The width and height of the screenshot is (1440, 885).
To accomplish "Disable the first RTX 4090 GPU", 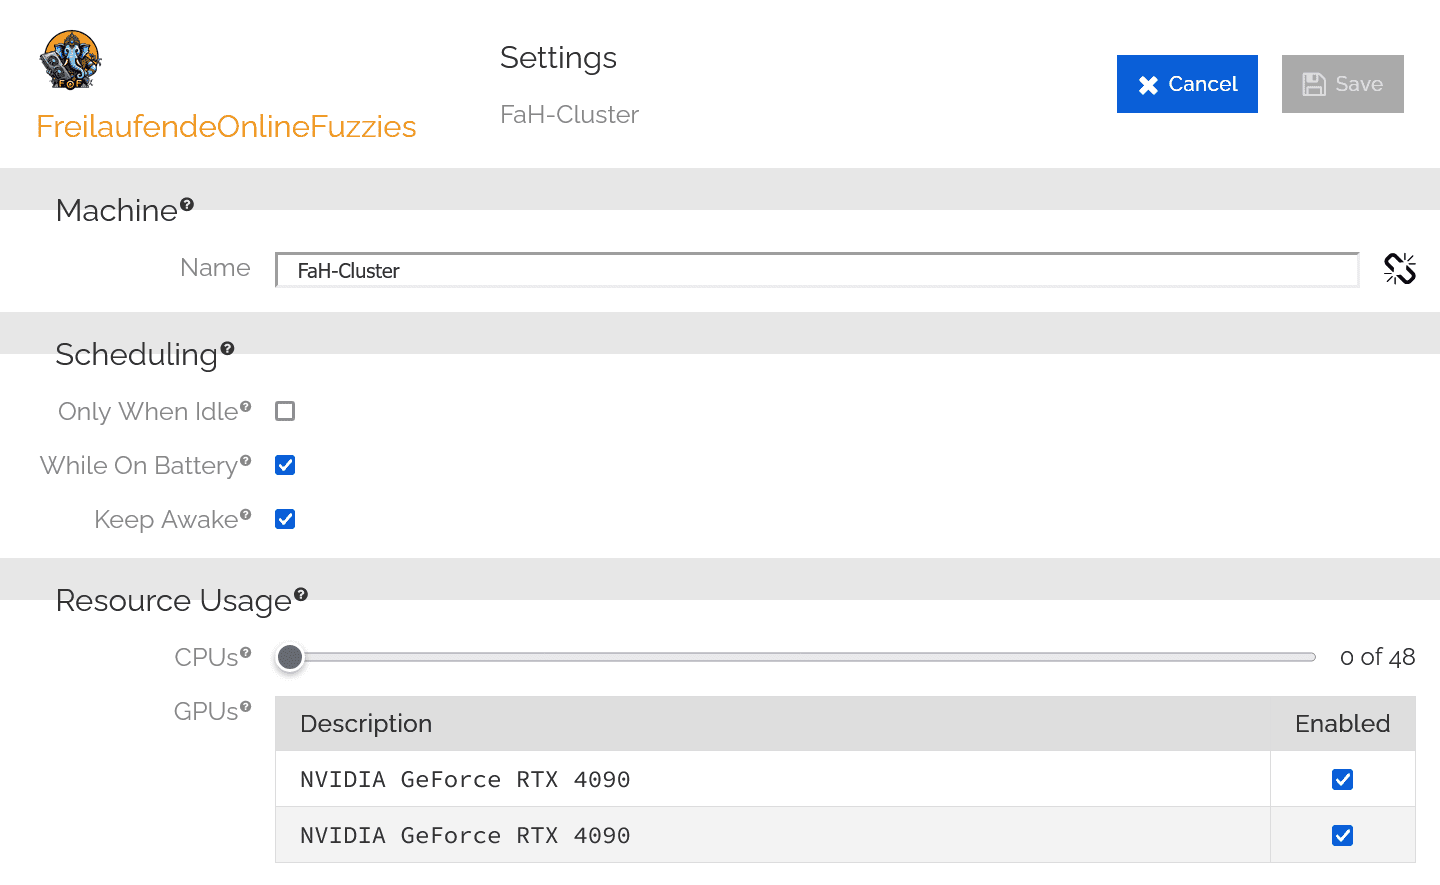I will pyautogui.click(x=1342, y=779).
